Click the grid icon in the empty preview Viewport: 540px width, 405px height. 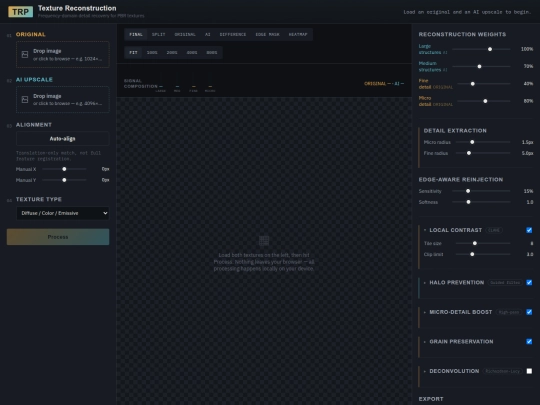[264, 240]
